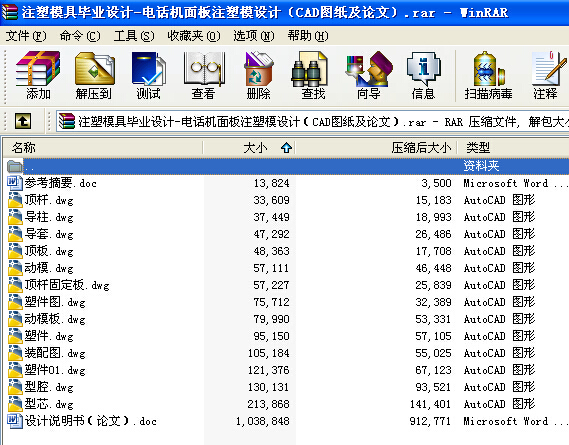Click the size value 79,990
Image resolution: width=569 pixels, height=445 pixels.
[271, 319]
